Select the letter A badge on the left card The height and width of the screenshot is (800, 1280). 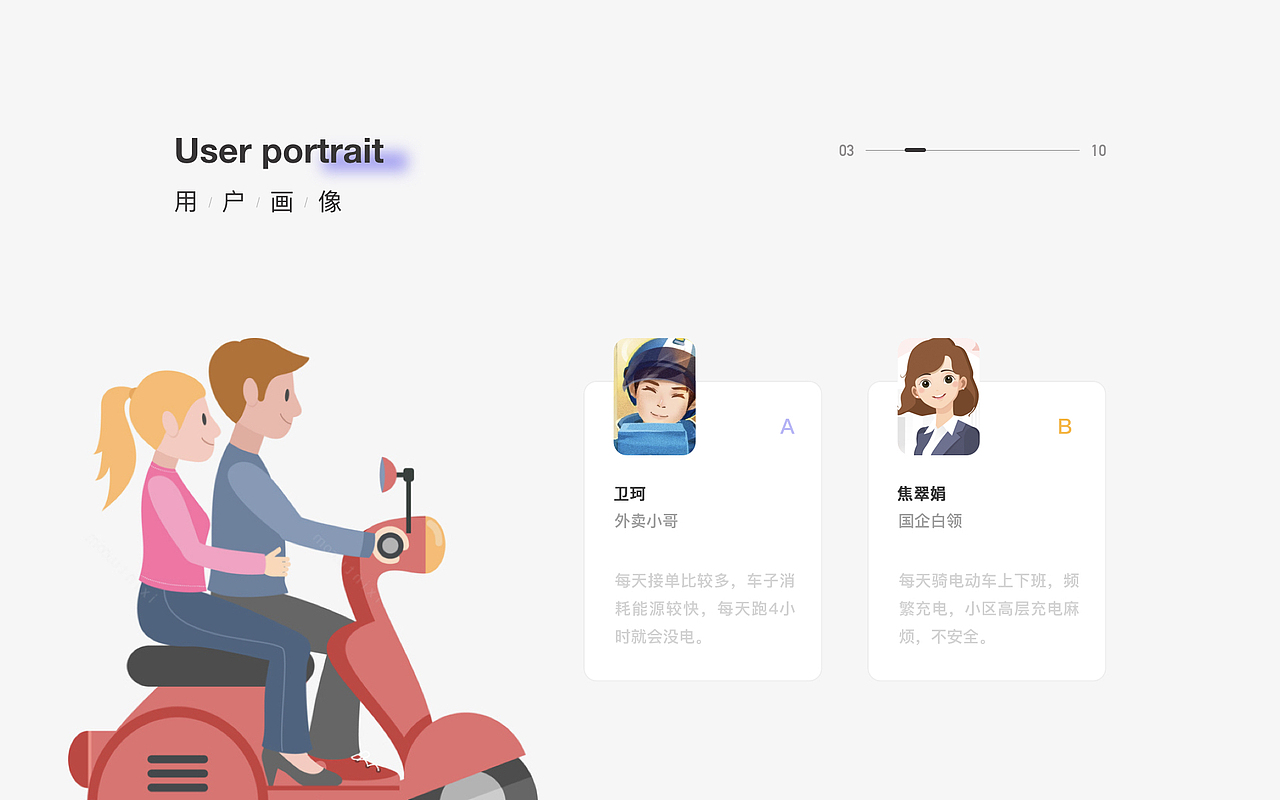tap(787, 426)
